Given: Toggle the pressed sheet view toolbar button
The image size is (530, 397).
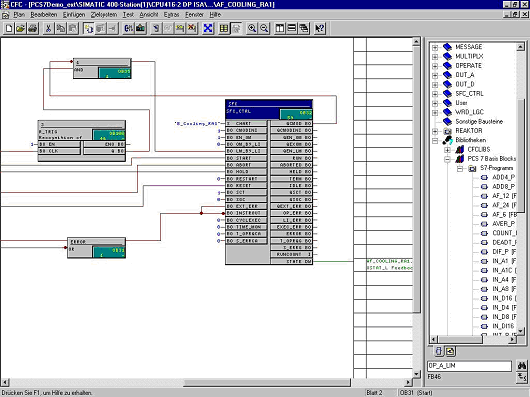Looking at the screenshot, I should [236, 28].
